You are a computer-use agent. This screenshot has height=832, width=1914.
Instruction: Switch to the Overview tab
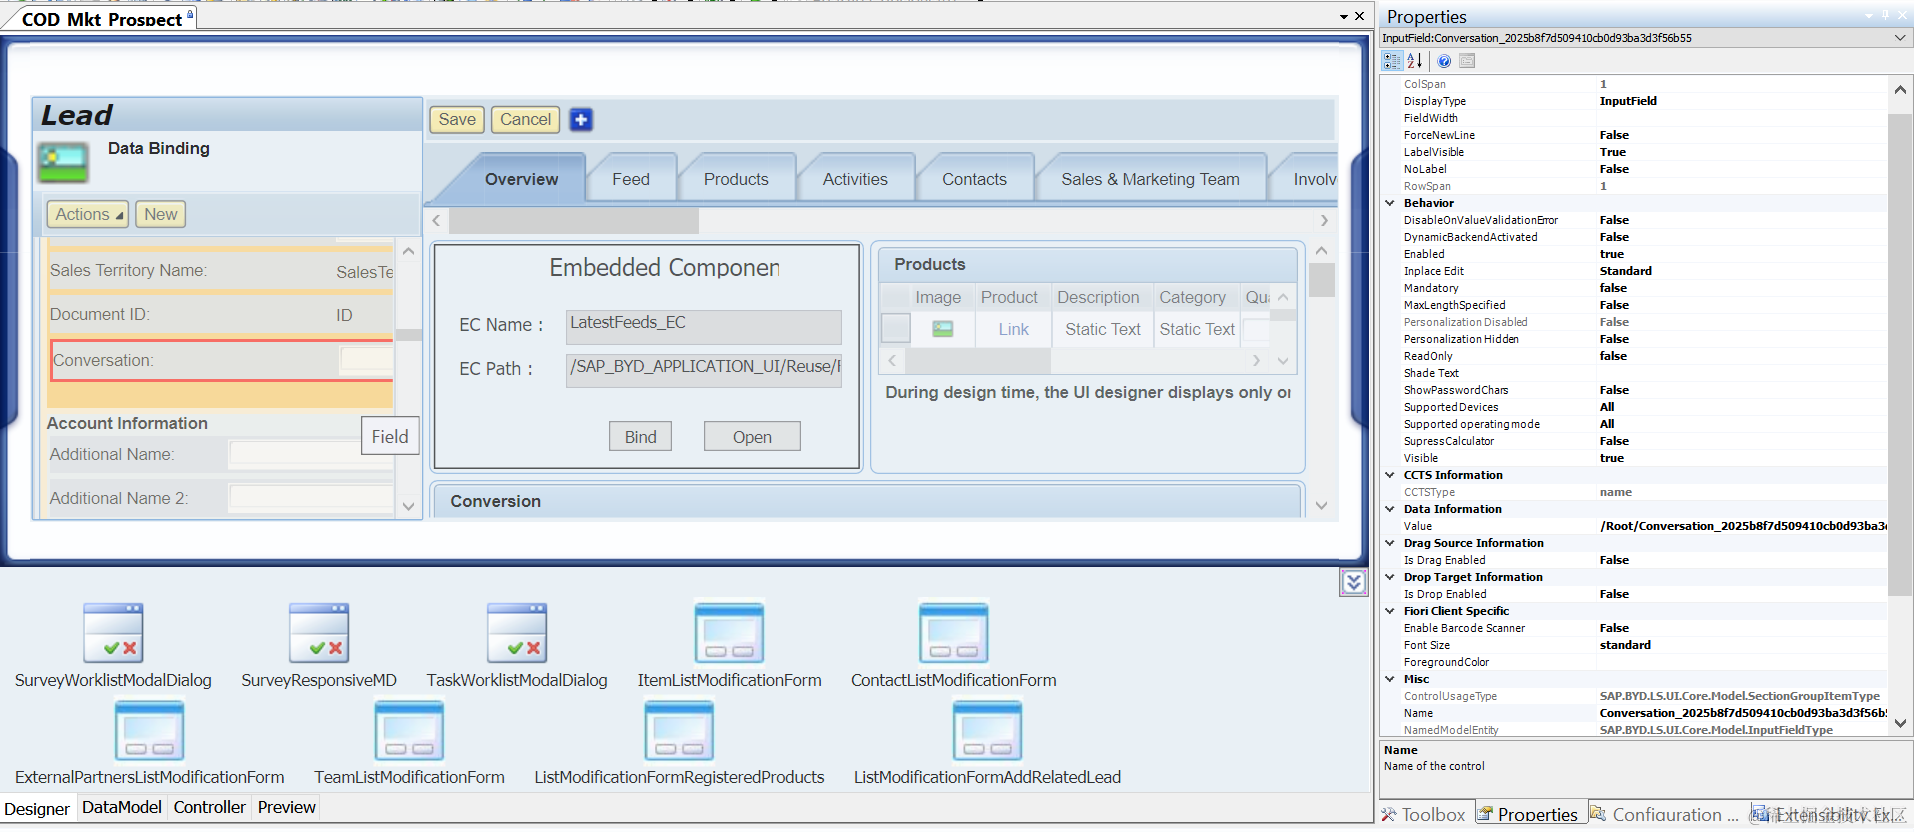click(521, 179)
